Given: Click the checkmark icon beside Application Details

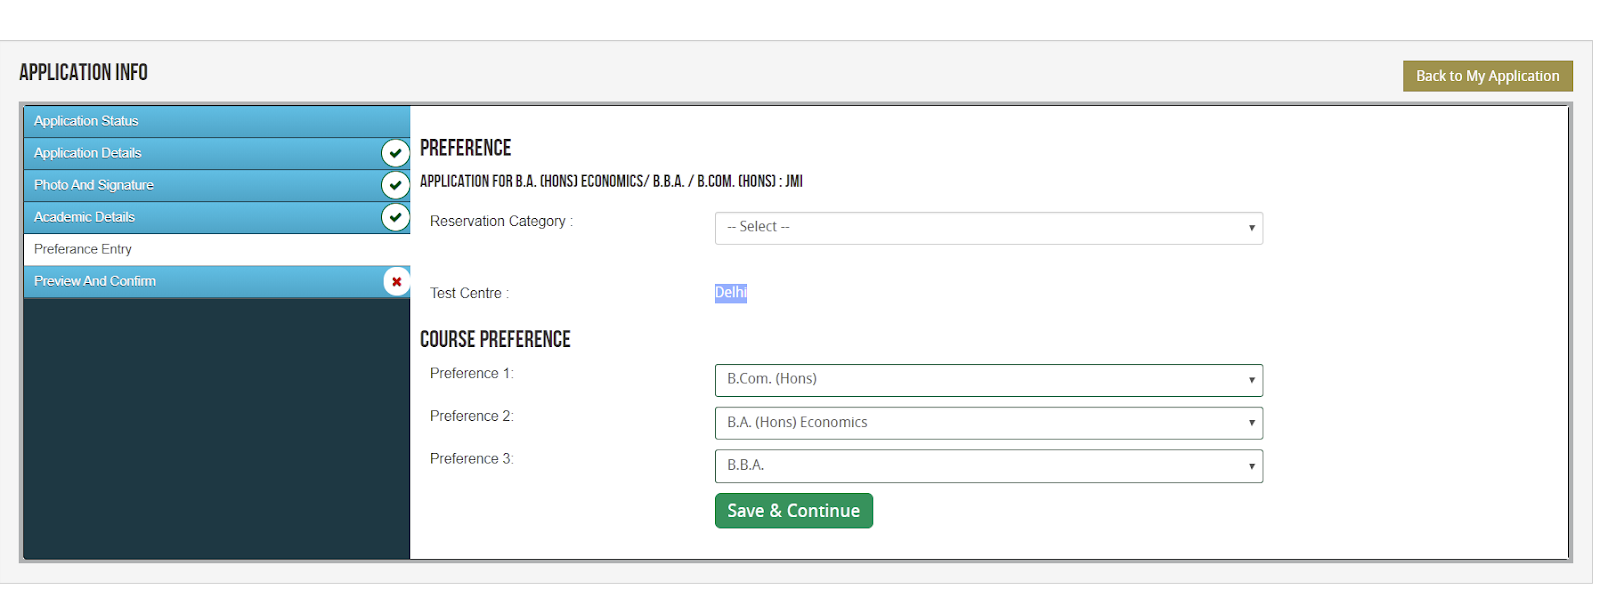Looking at the screenshot, I should pos(396,153).
